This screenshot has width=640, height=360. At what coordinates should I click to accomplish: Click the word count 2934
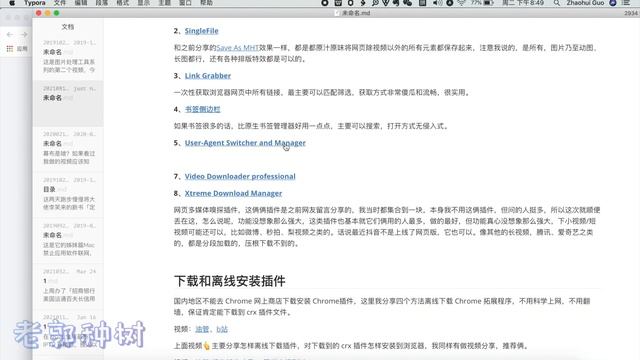click(x=631, y=13)
